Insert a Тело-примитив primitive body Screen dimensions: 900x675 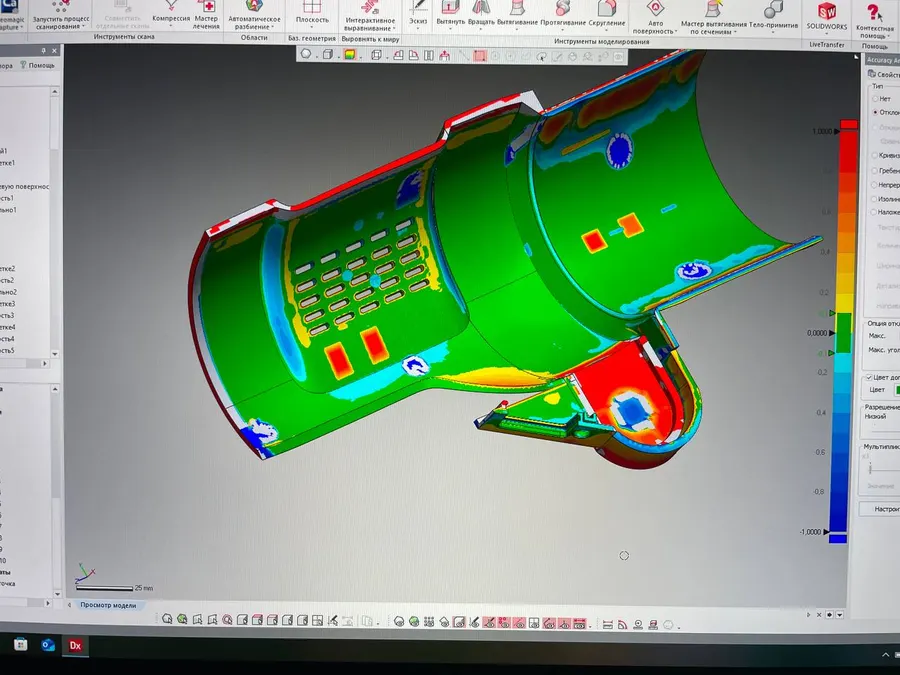773,15
